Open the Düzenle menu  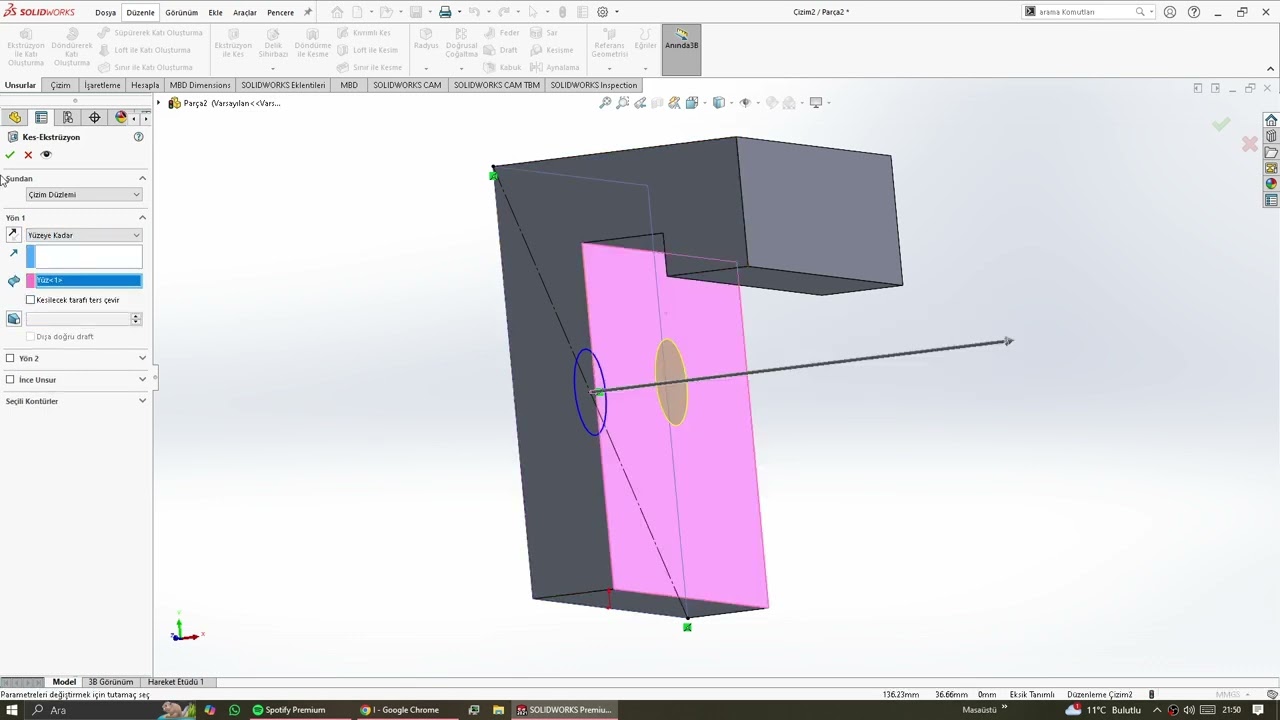coord(140,13)
